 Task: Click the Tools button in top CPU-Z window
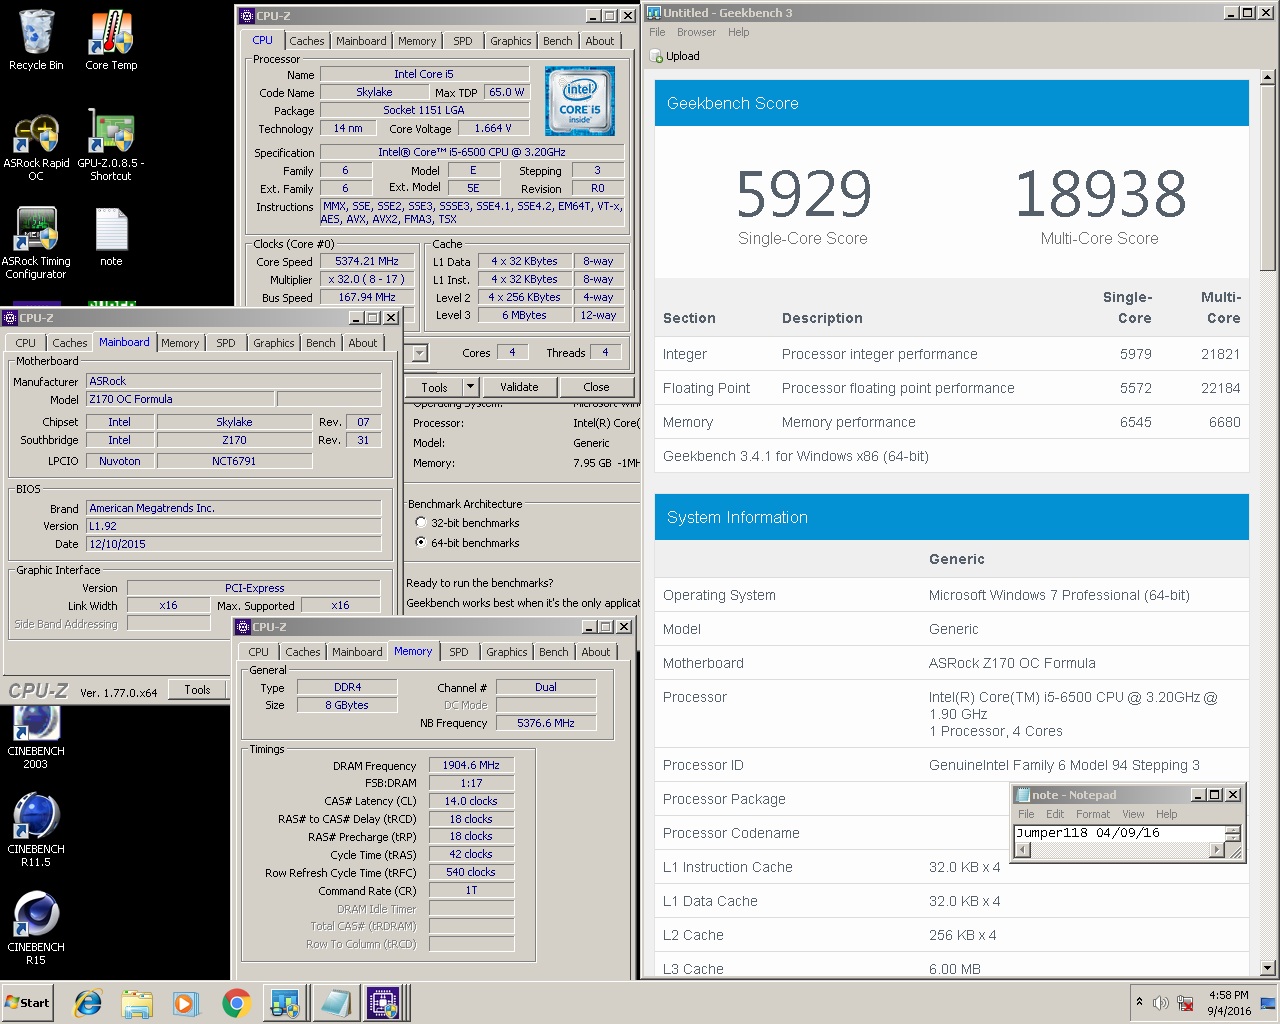434,387
